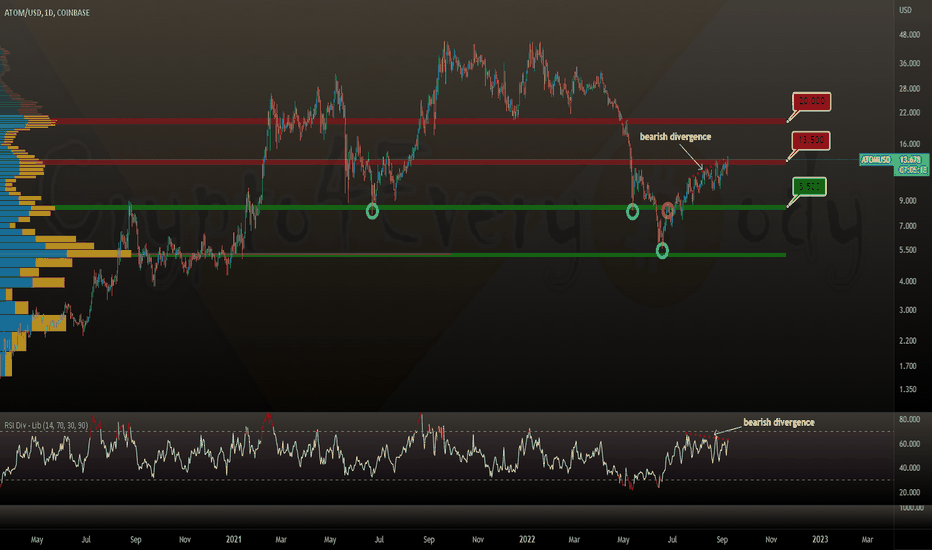Click the 2021 label on time axis

[234, 540]
